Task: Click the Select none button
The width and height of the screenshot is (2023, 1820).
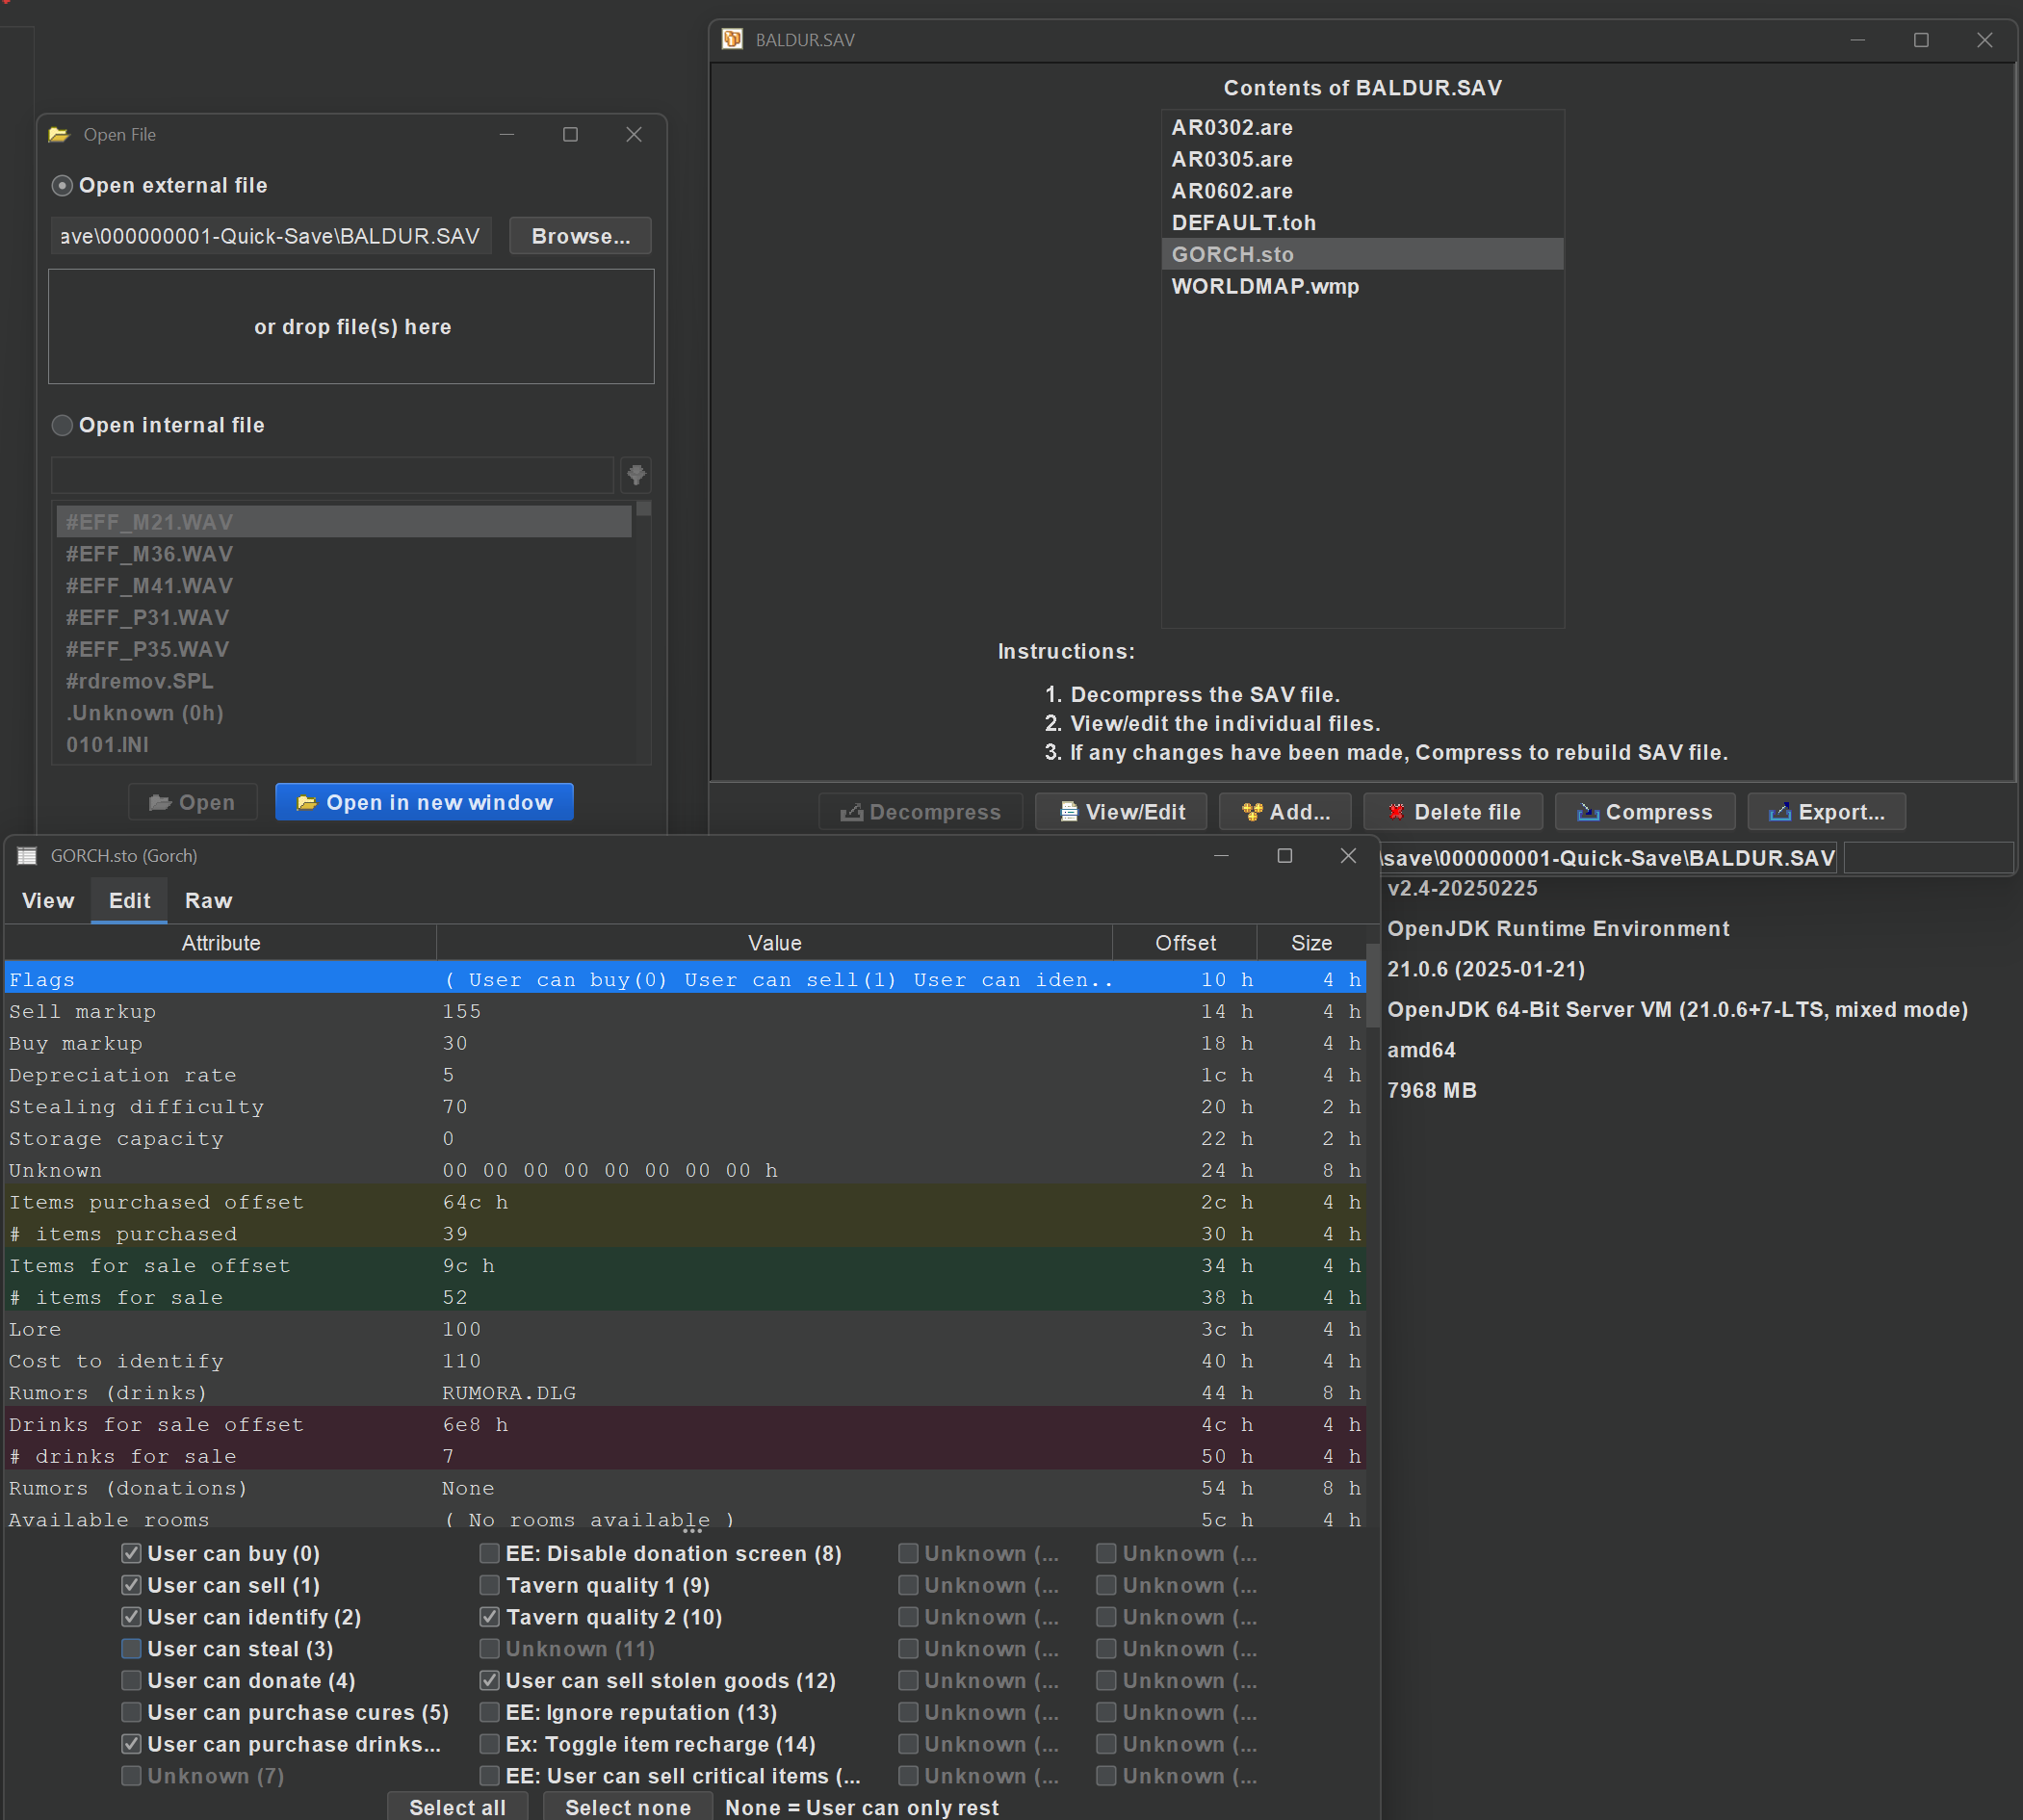Action: pyautogui.click(x=628, y=1806)
